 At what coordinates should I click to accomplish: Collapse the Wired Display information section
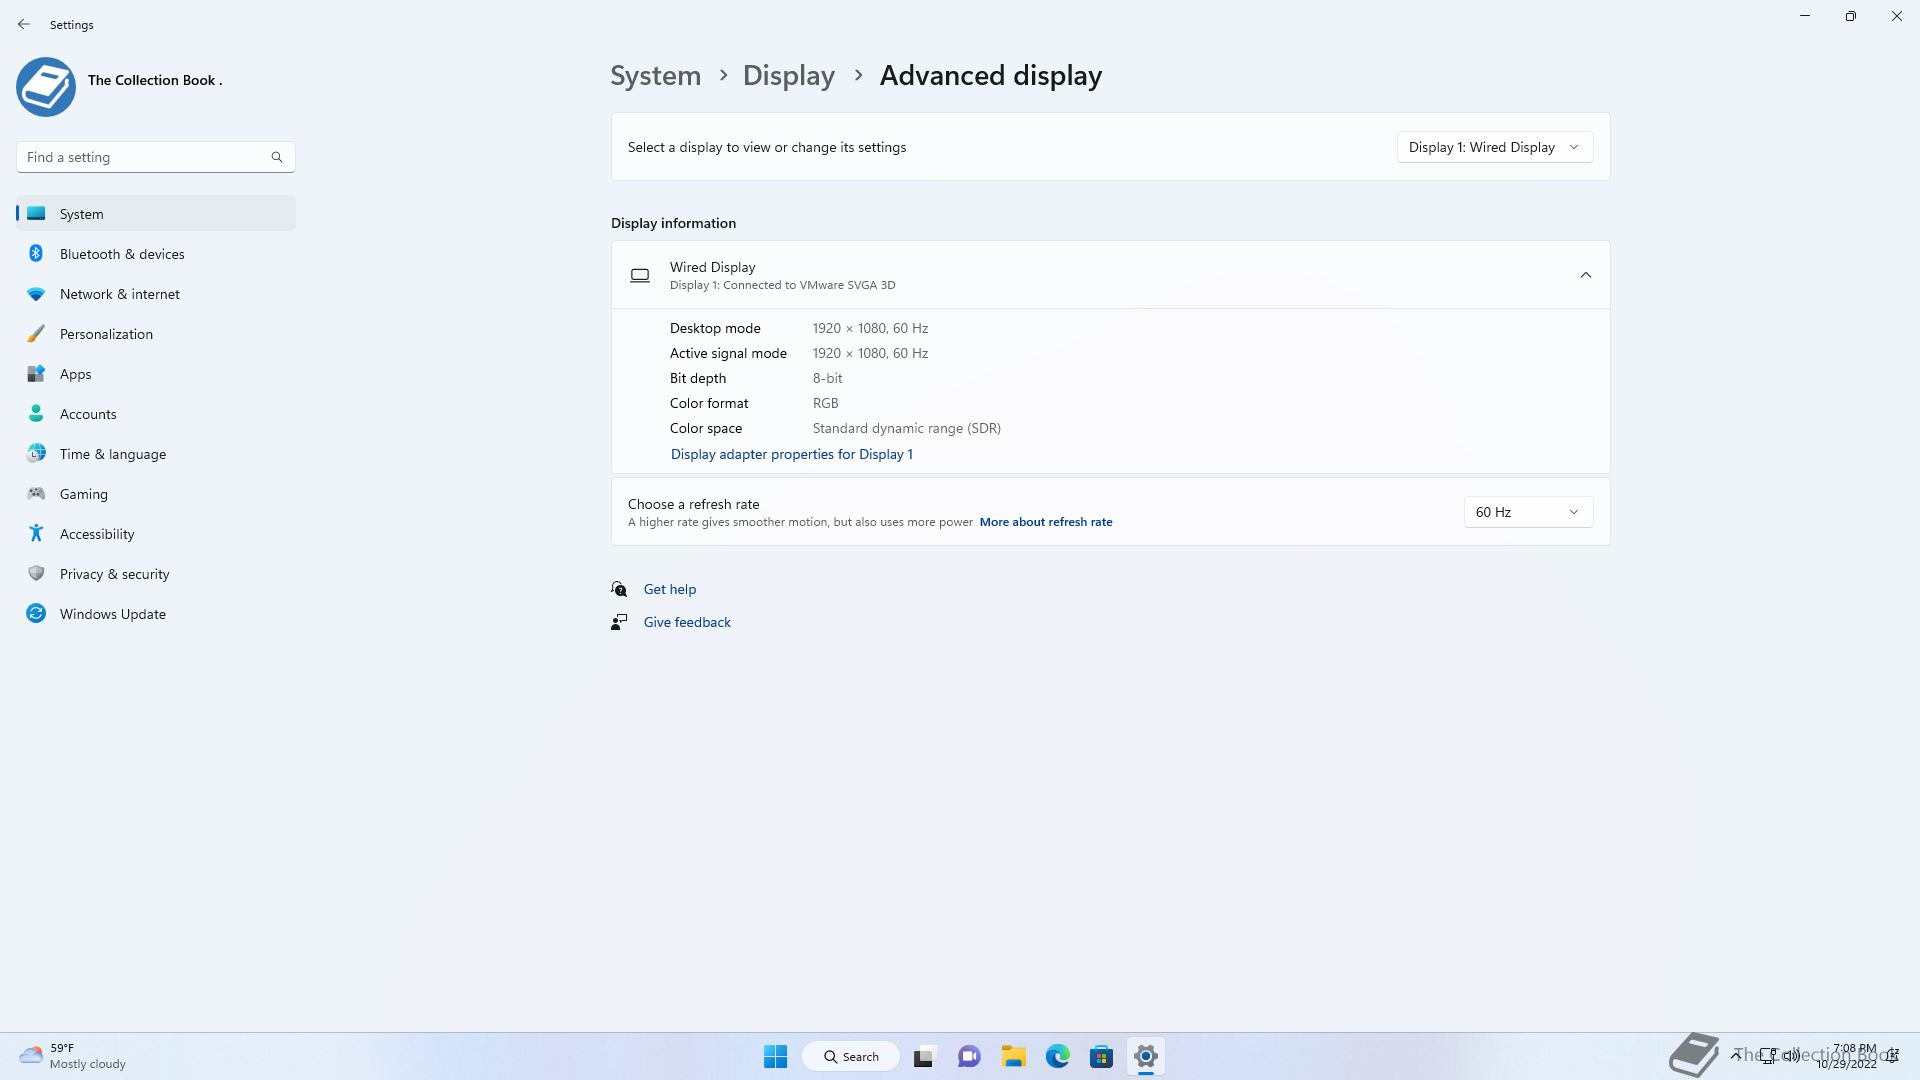click(x=1585, y=275)
